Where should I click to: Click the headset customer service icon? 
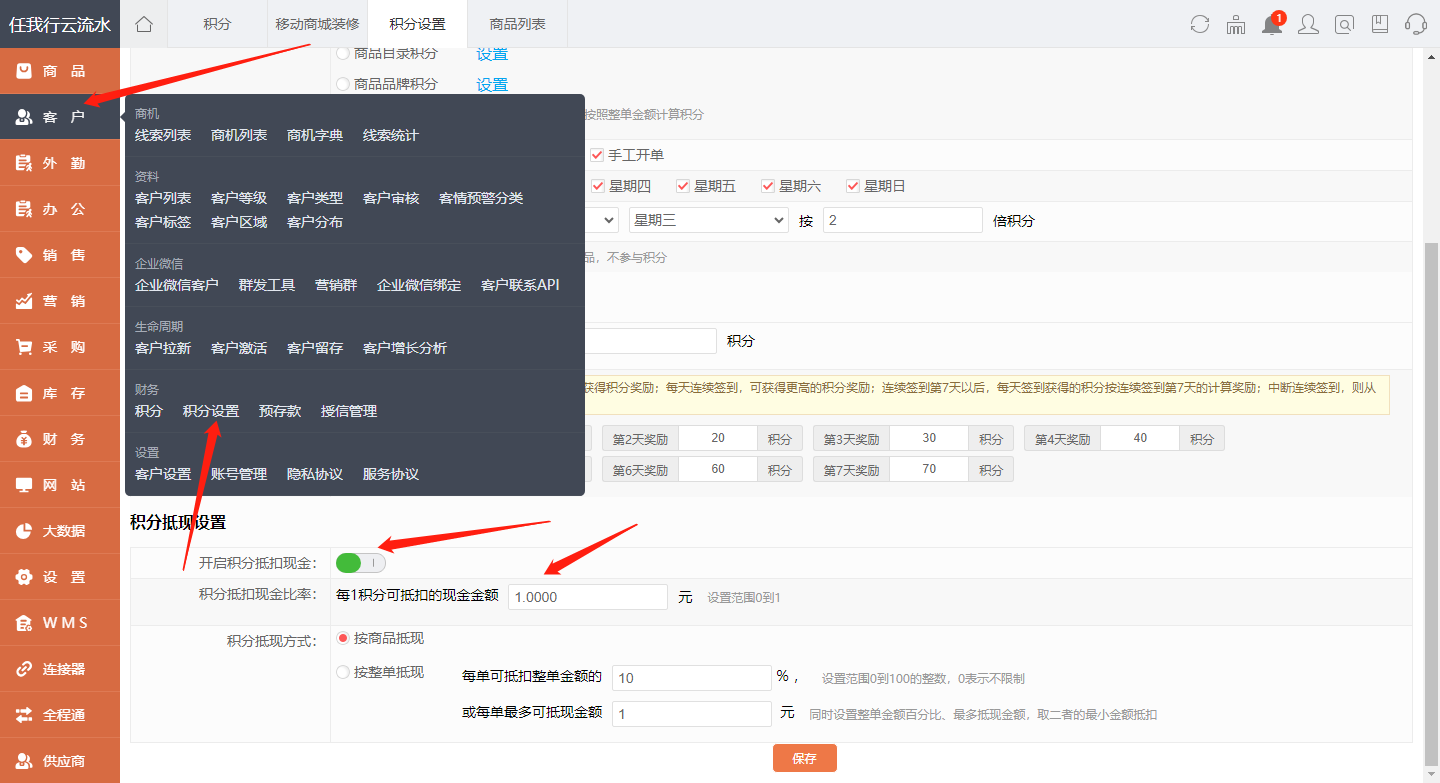(1415, 24)
